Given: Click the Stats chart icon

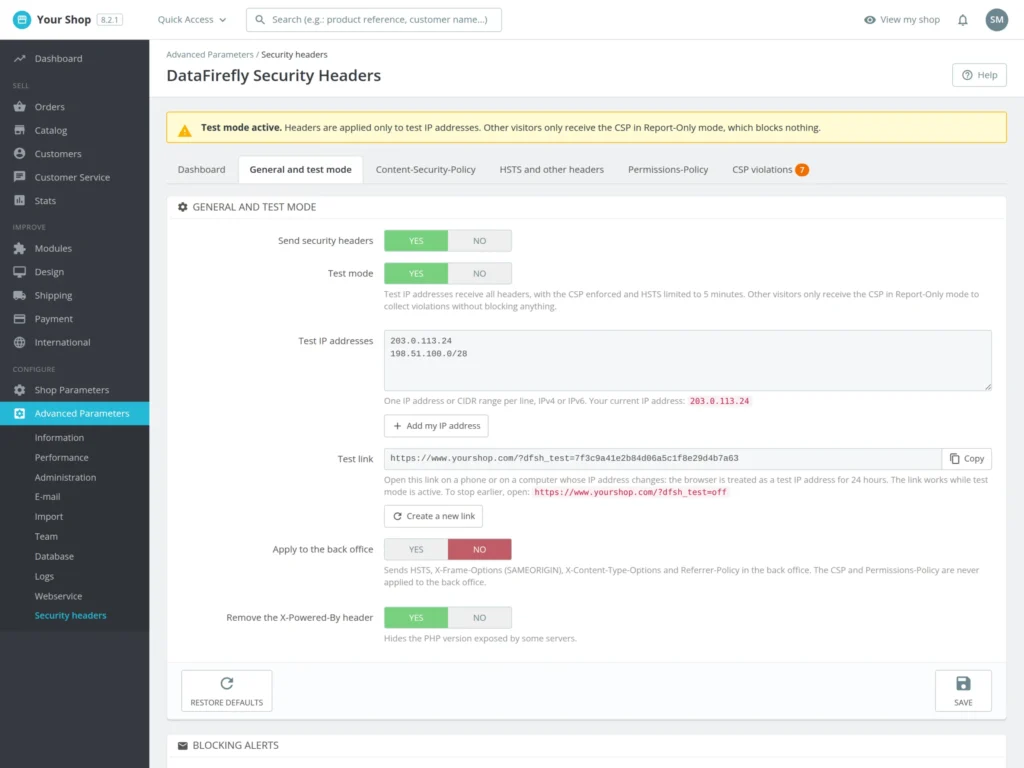Looking at the screenshot, I should pos(20,200).
